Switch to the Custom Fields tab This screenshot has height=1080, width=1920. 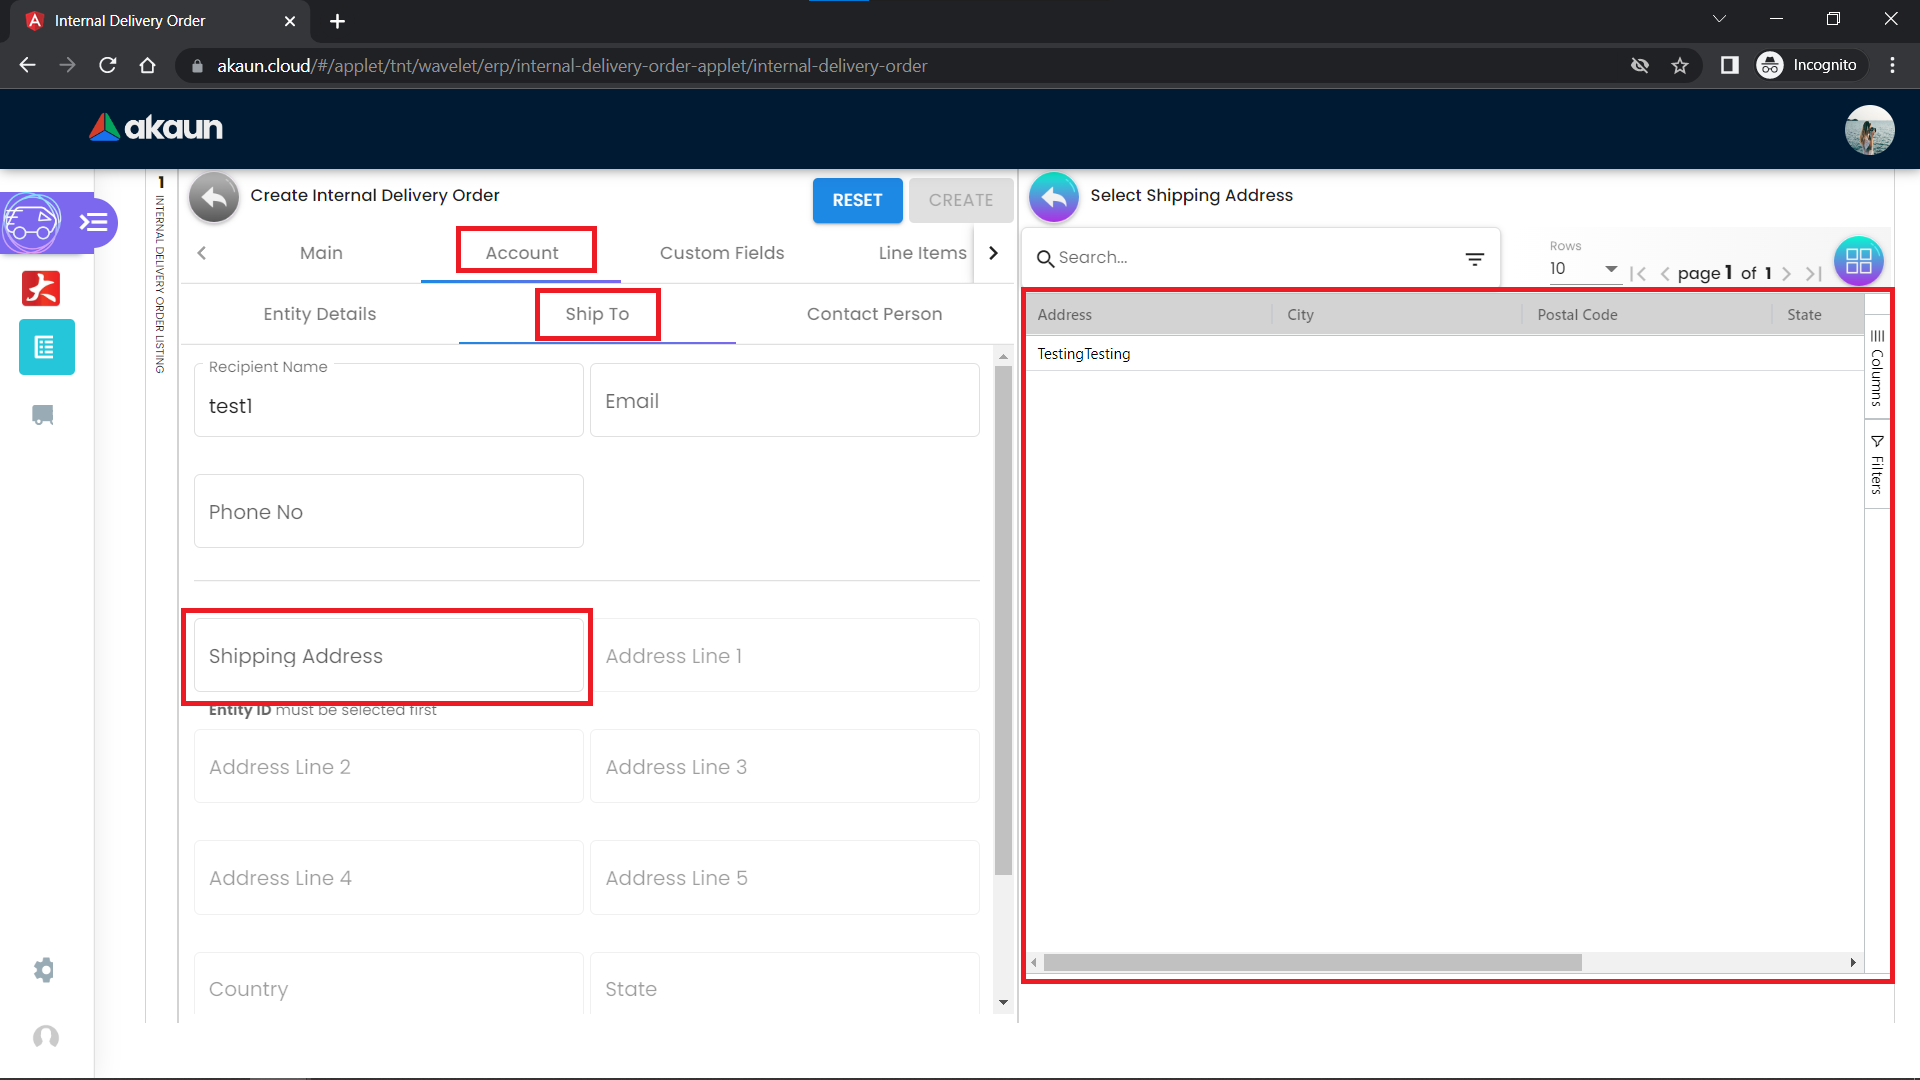[x=721, y=253]
